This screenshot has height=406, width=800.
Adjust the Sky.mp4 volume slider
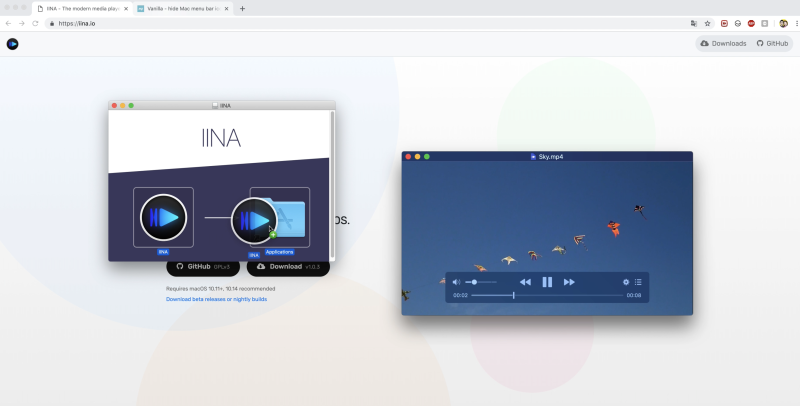[x=481, y=282]
